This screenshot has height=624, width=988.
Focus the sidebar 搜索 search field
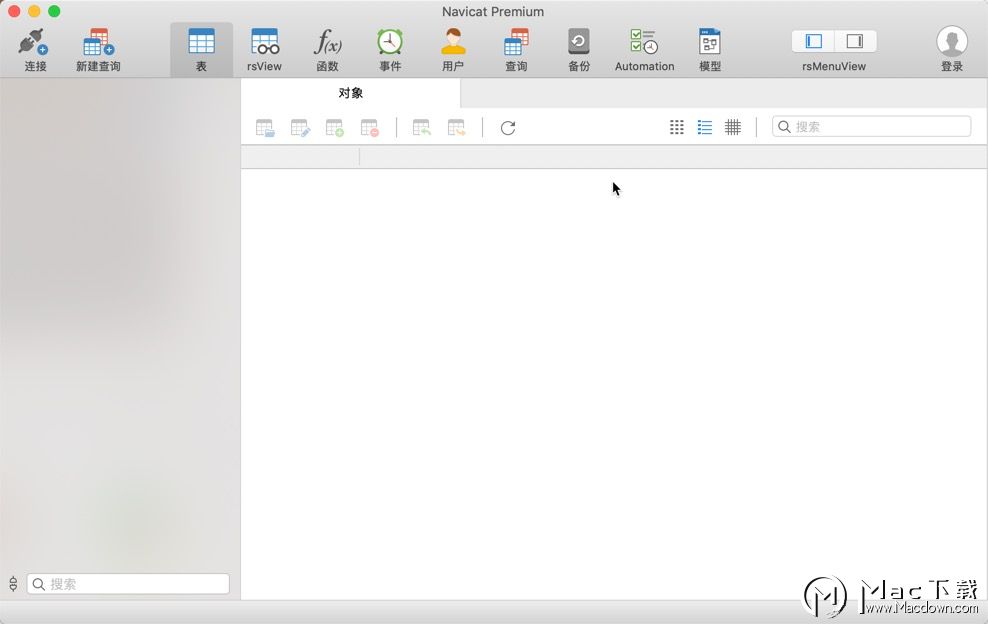point(128,584)
